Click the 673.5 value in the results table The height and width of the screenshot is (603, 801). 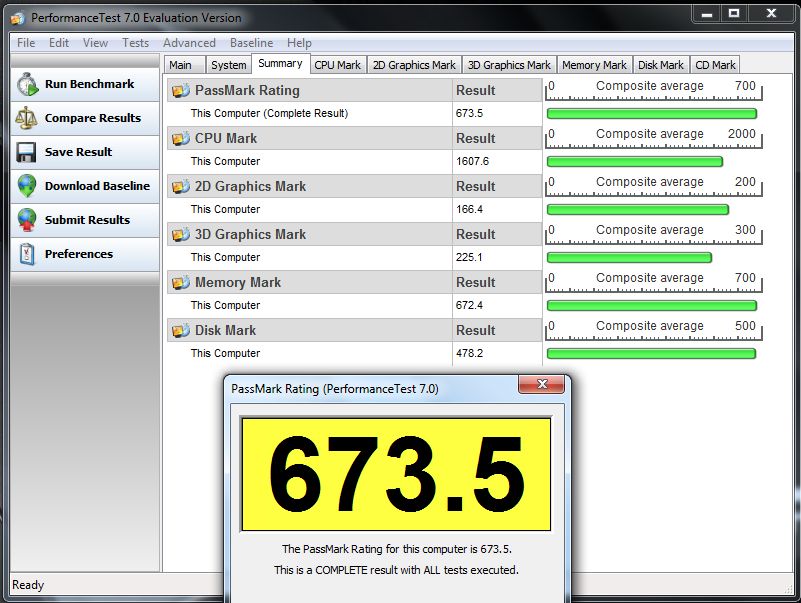click(469, 113)
